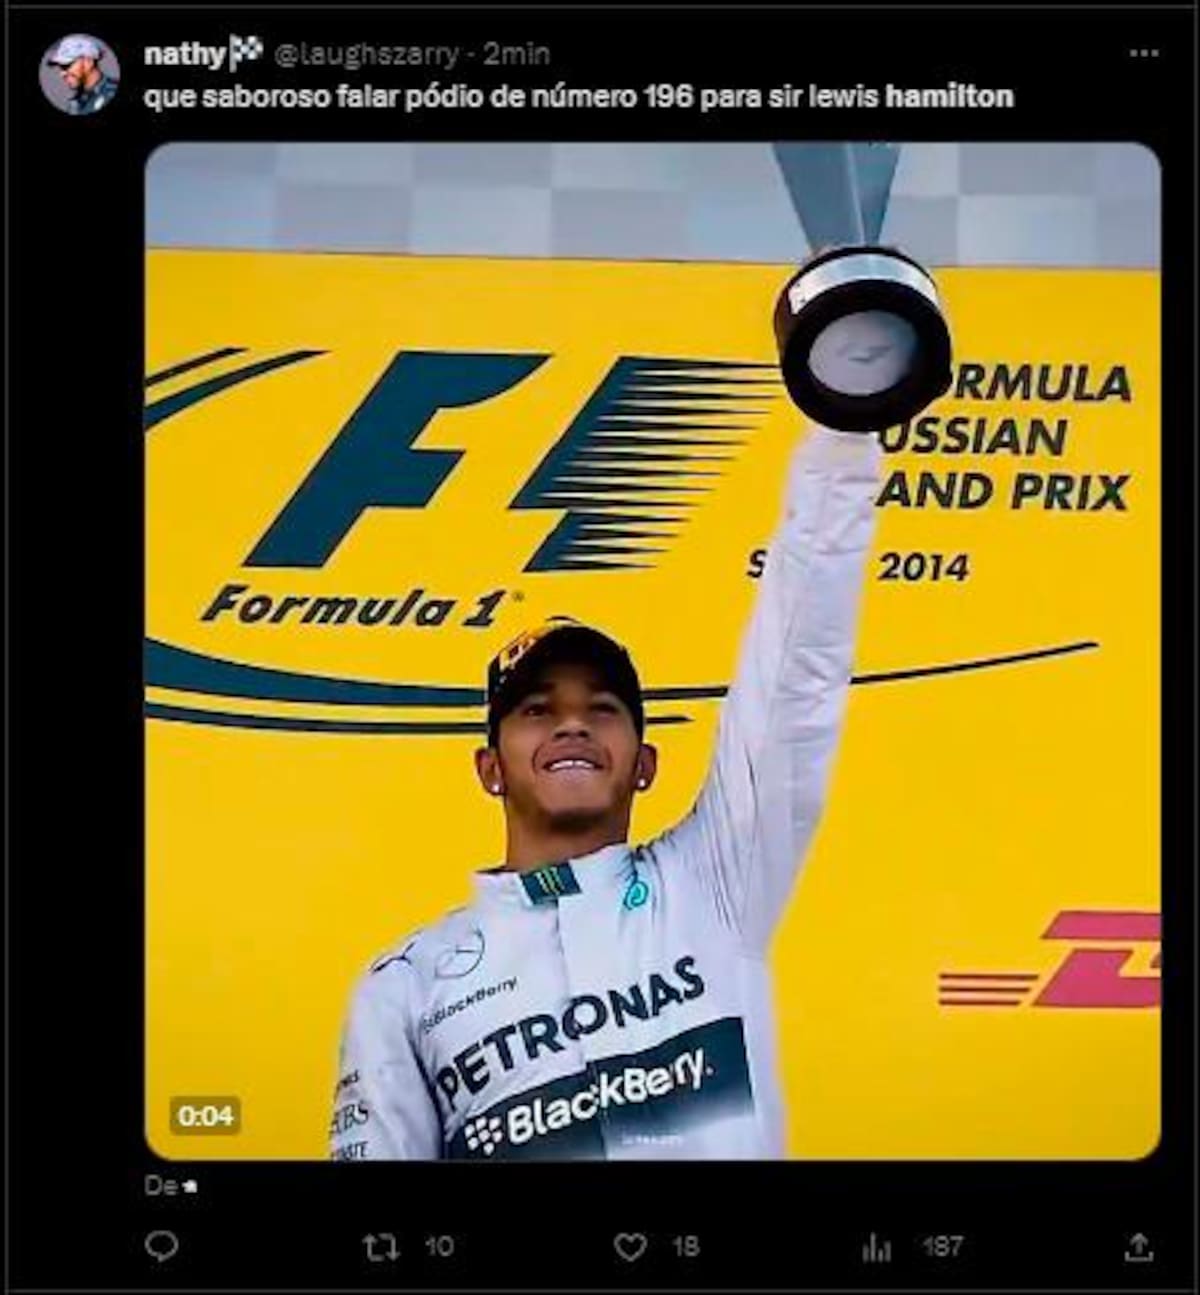Open the @laughszarry handle link
The height and width of the screenshot is (1295, 1200).
(x=366, y=54)
